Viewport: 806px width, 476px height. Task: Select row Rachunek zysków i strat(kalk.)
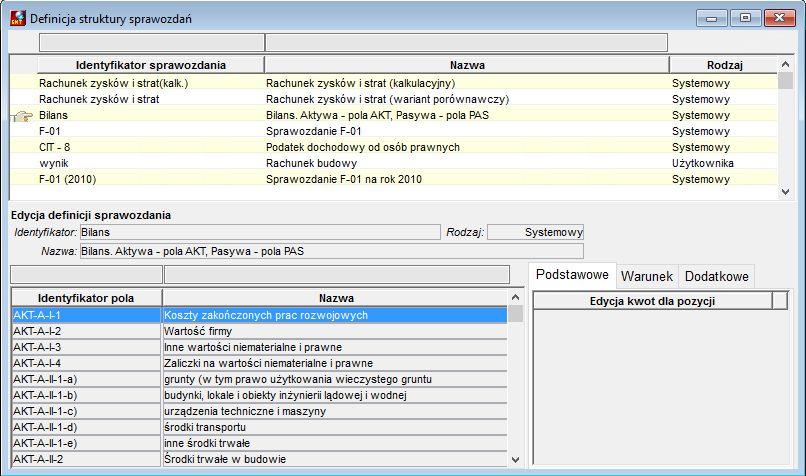pos(394,83)
